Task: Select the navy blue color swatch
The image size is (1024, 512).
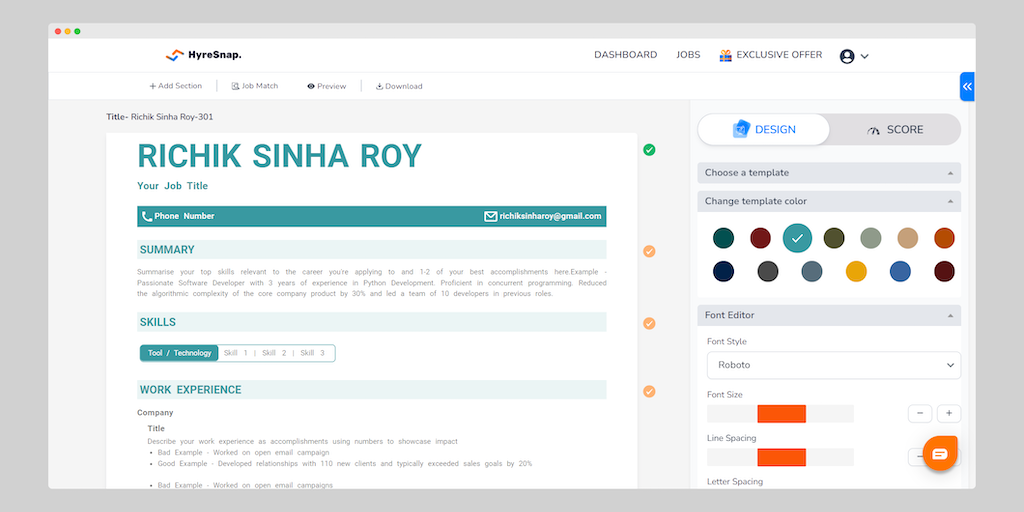Action: (x=724, y=272)
